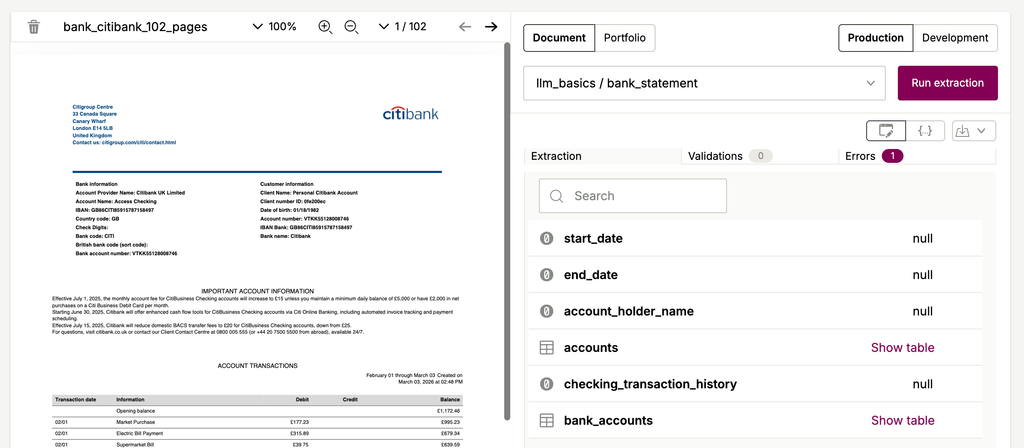Screen dimensions: 1024x448
Task: Click the null value of start_date
Action: tap(922, 239)
